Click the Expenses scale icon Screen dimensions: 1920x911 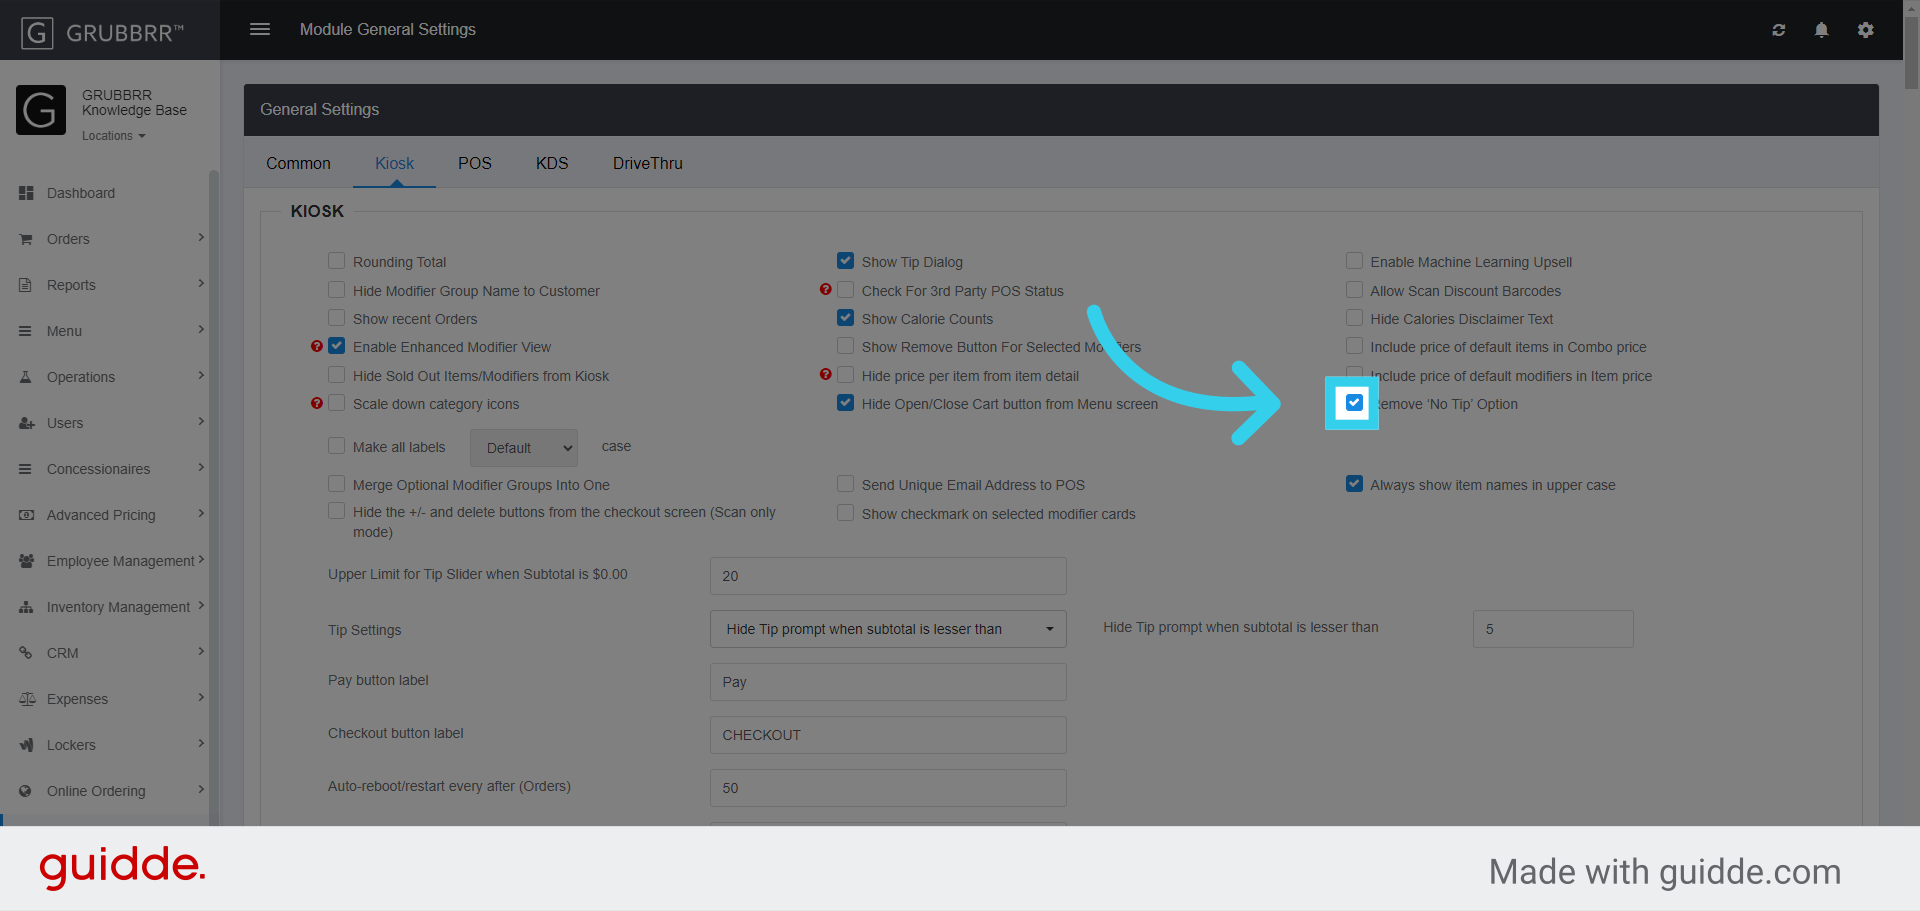[x=26, y=699]
